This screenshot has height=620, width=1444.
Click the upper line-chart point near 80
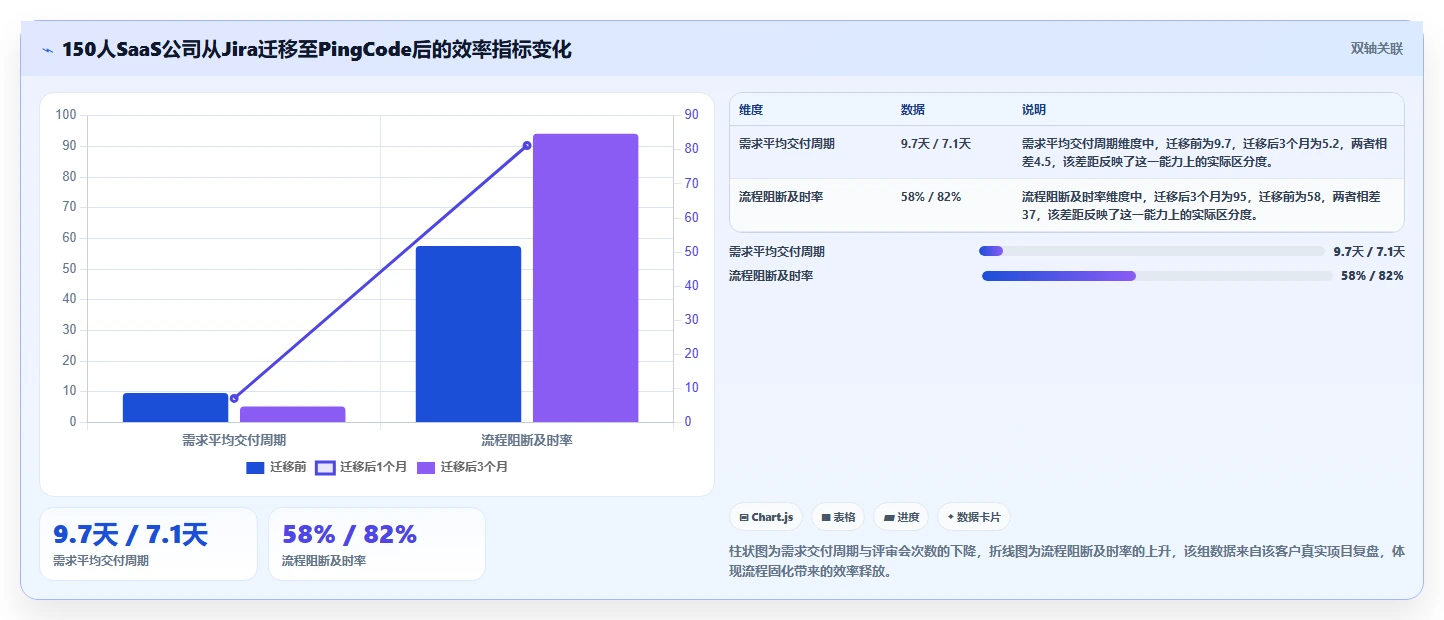click(527, 145)
